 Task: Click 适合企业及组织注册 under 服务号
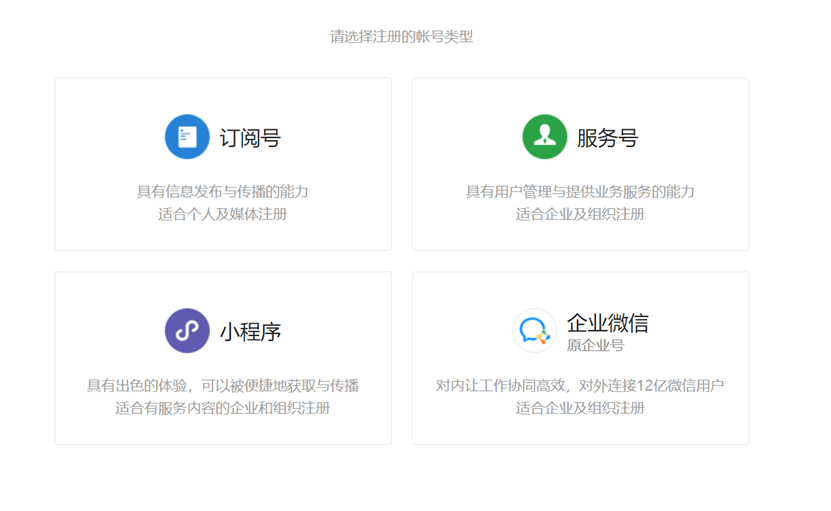click(580, 214)
